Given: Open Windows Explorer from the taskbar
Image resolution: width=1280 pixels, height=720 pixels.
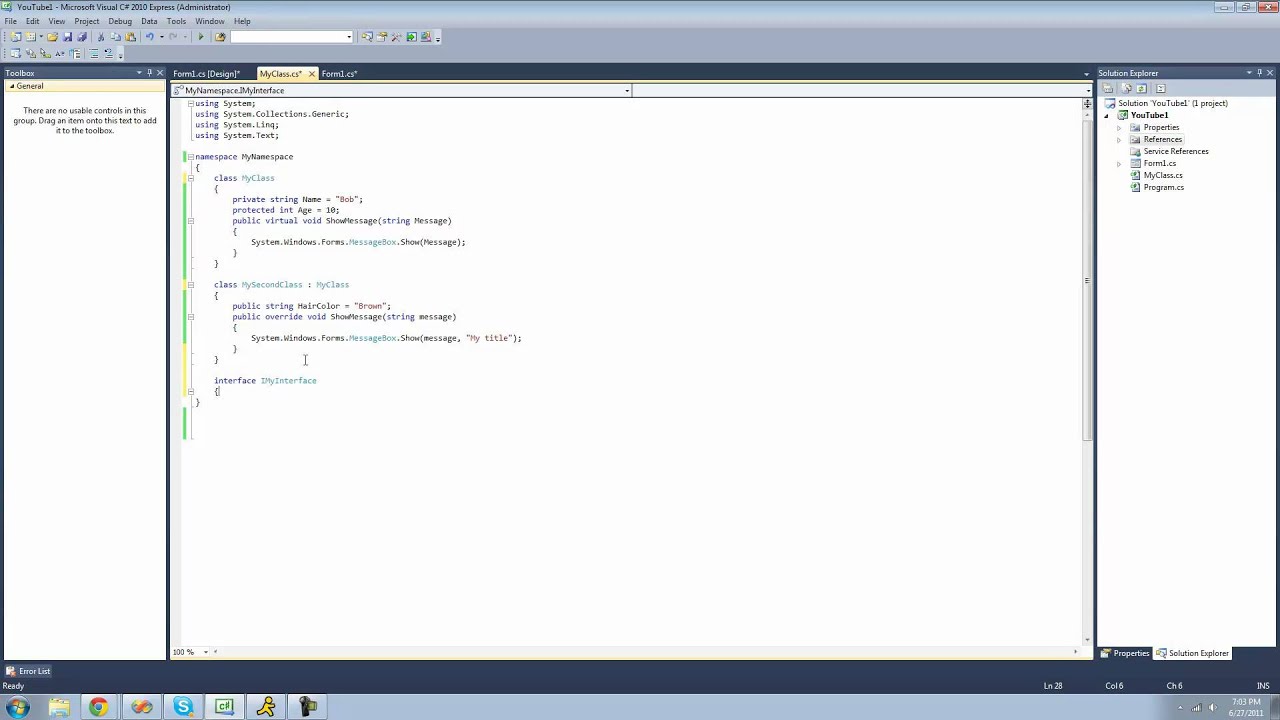Looking at the screenshot, I should click(x=58, y=707).
